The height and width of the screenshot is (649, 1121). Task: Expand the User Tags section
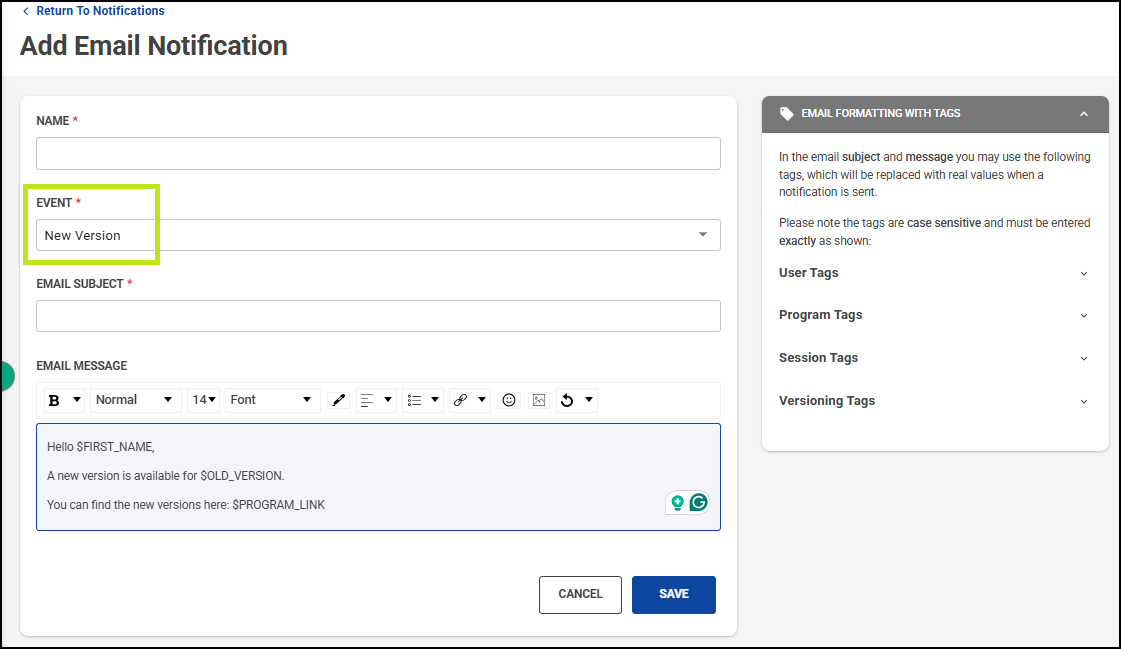click(x=934, y=273)
